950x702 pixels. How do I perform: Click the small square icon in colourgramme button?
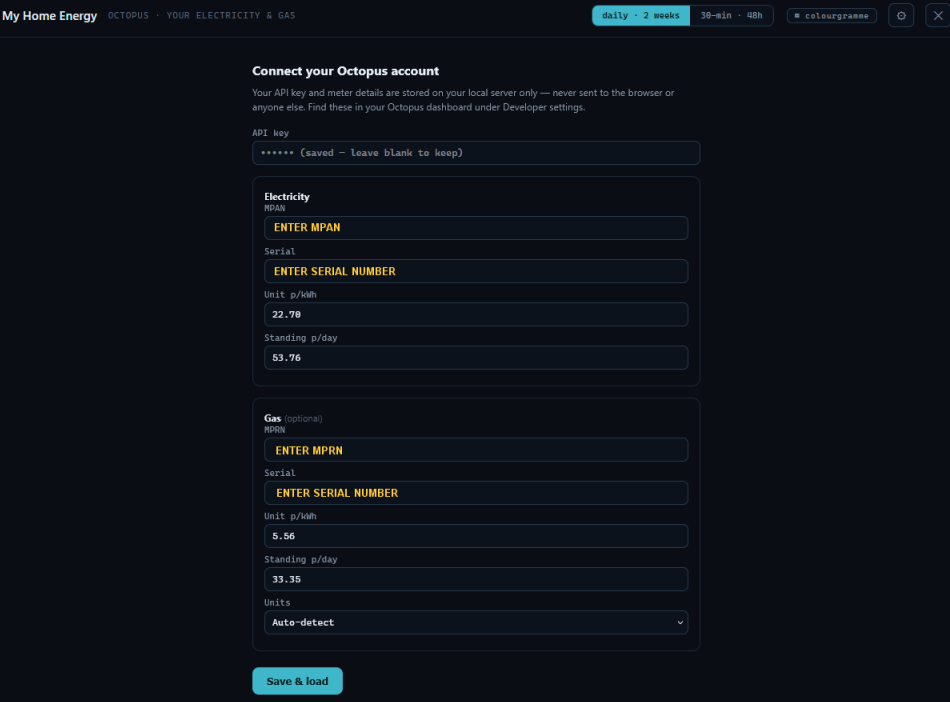click(797, 16)
